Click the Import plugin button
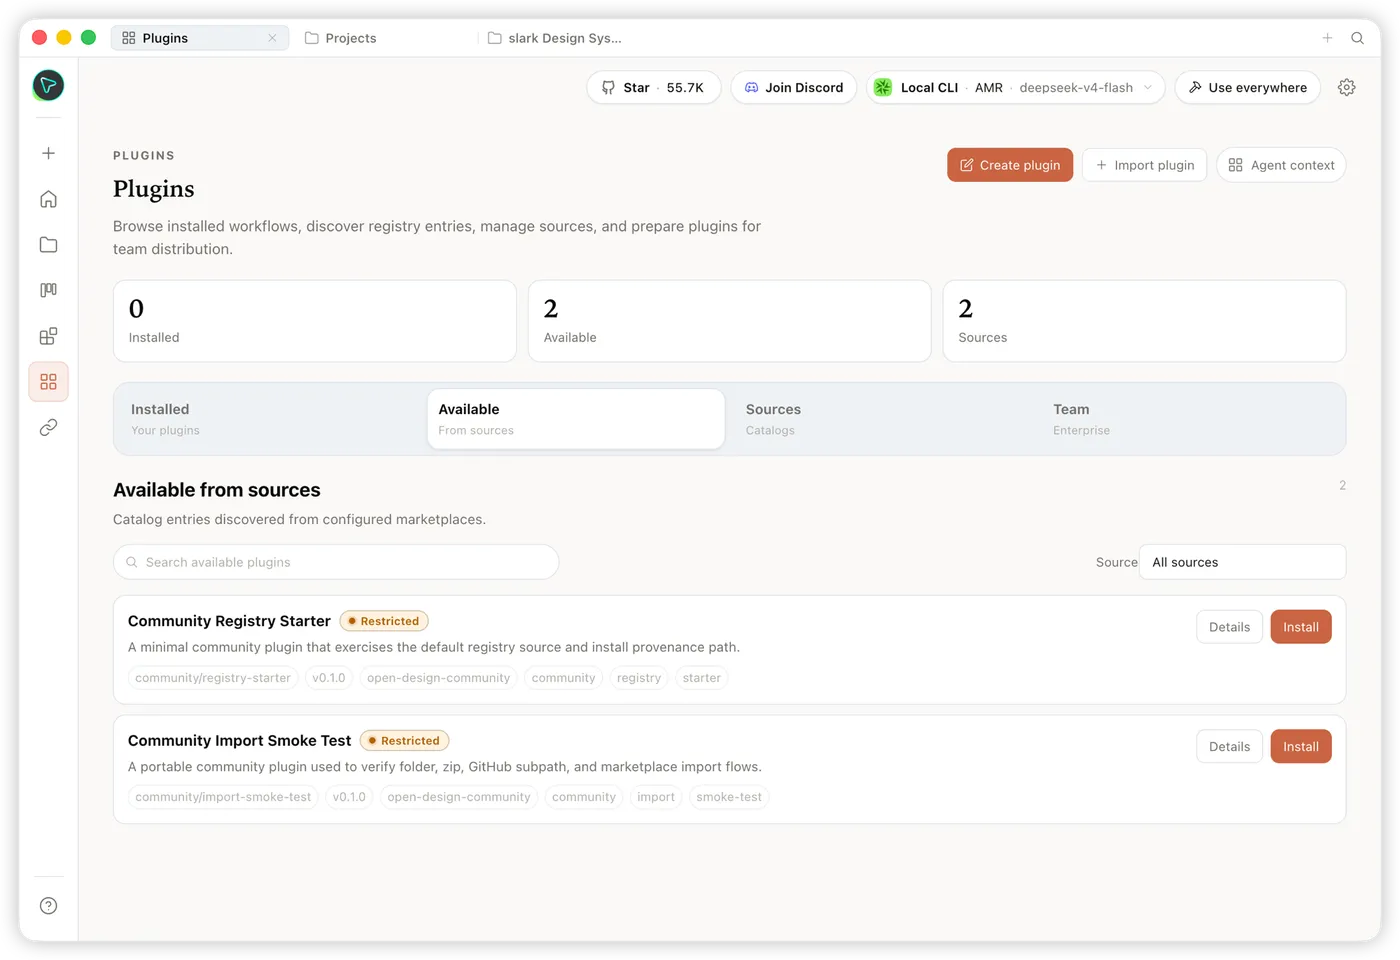 click(x=1145, y=165)
